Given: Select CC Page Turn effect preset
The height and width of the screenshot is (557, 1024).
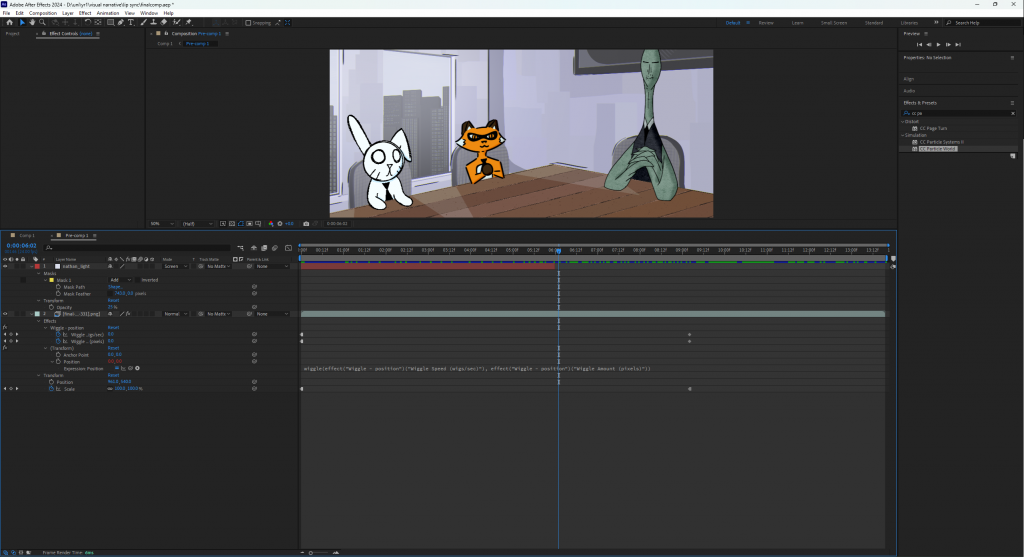Looking at the screenshot, I should point(933,128).
